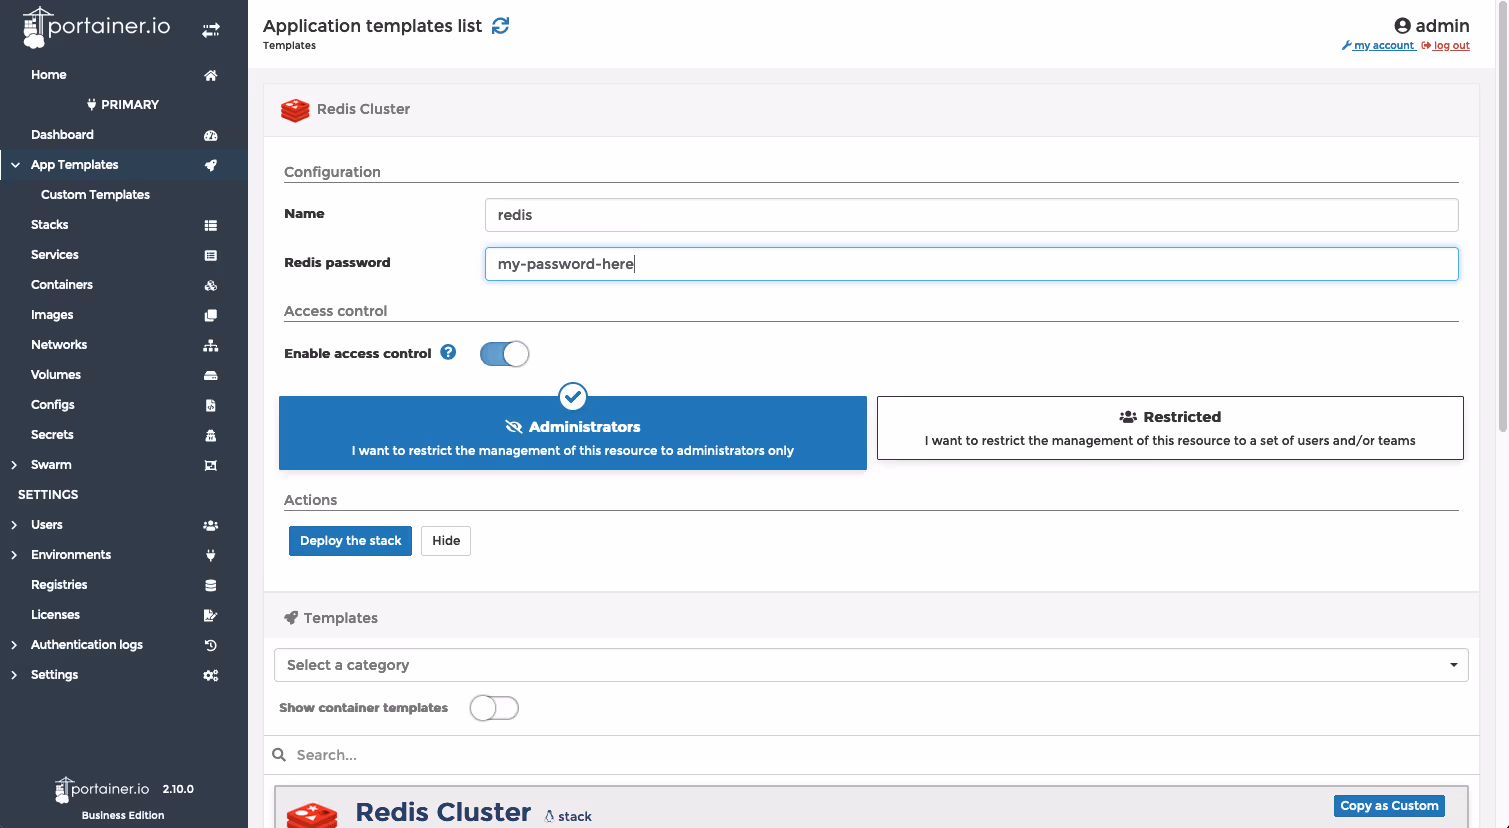Open Licenses in sidebar

[55, 615]
